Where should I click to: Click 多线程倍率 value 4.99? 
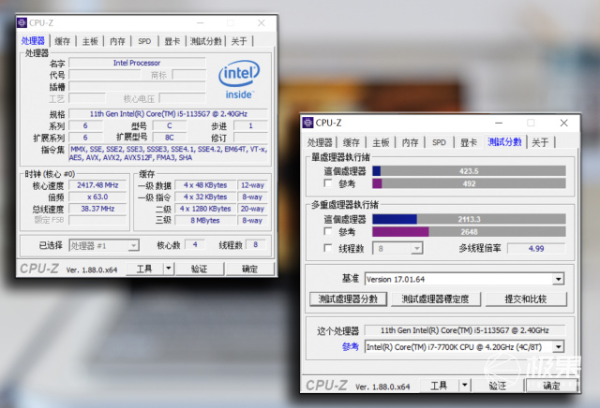[536, 248]
